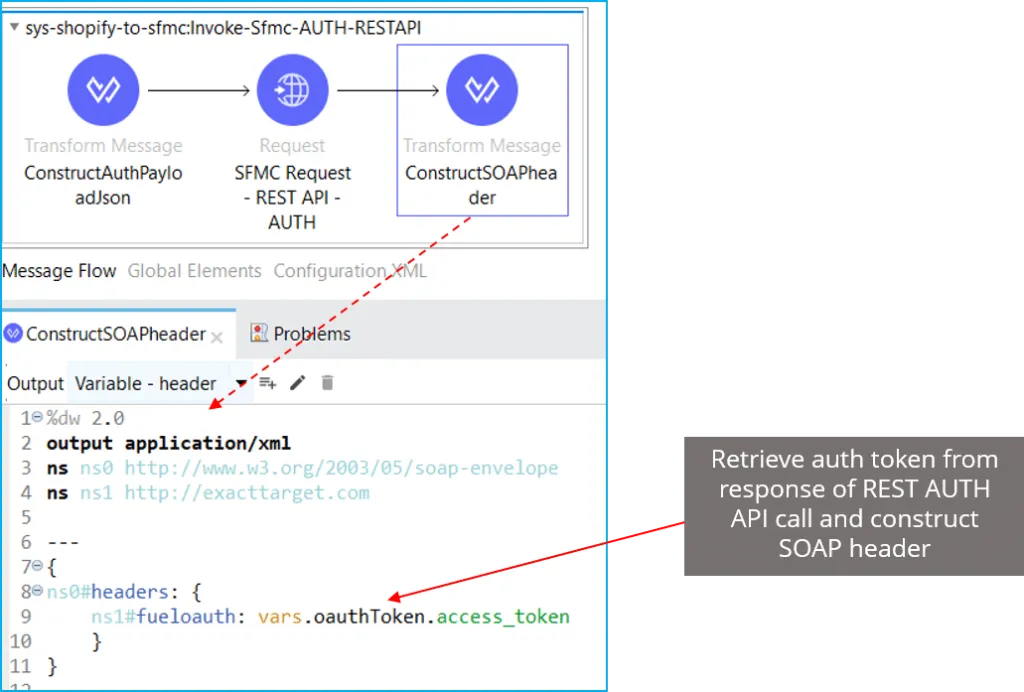This screenshot has width=1024, height=692.
Task: Click the soap-envelope namespace URL on line 3
Action: [341, 468]
